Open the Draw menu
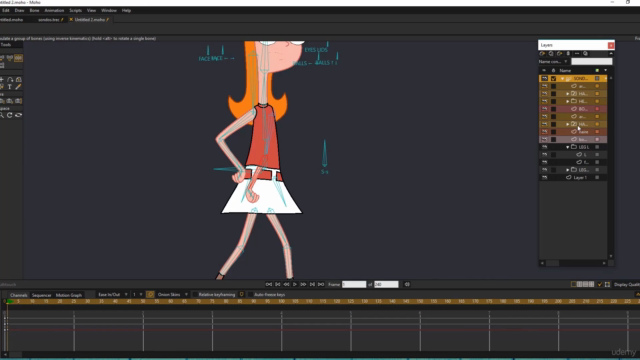Image resolution: width=640 pixels, height=360 pixels. click(x=19, y=10)
